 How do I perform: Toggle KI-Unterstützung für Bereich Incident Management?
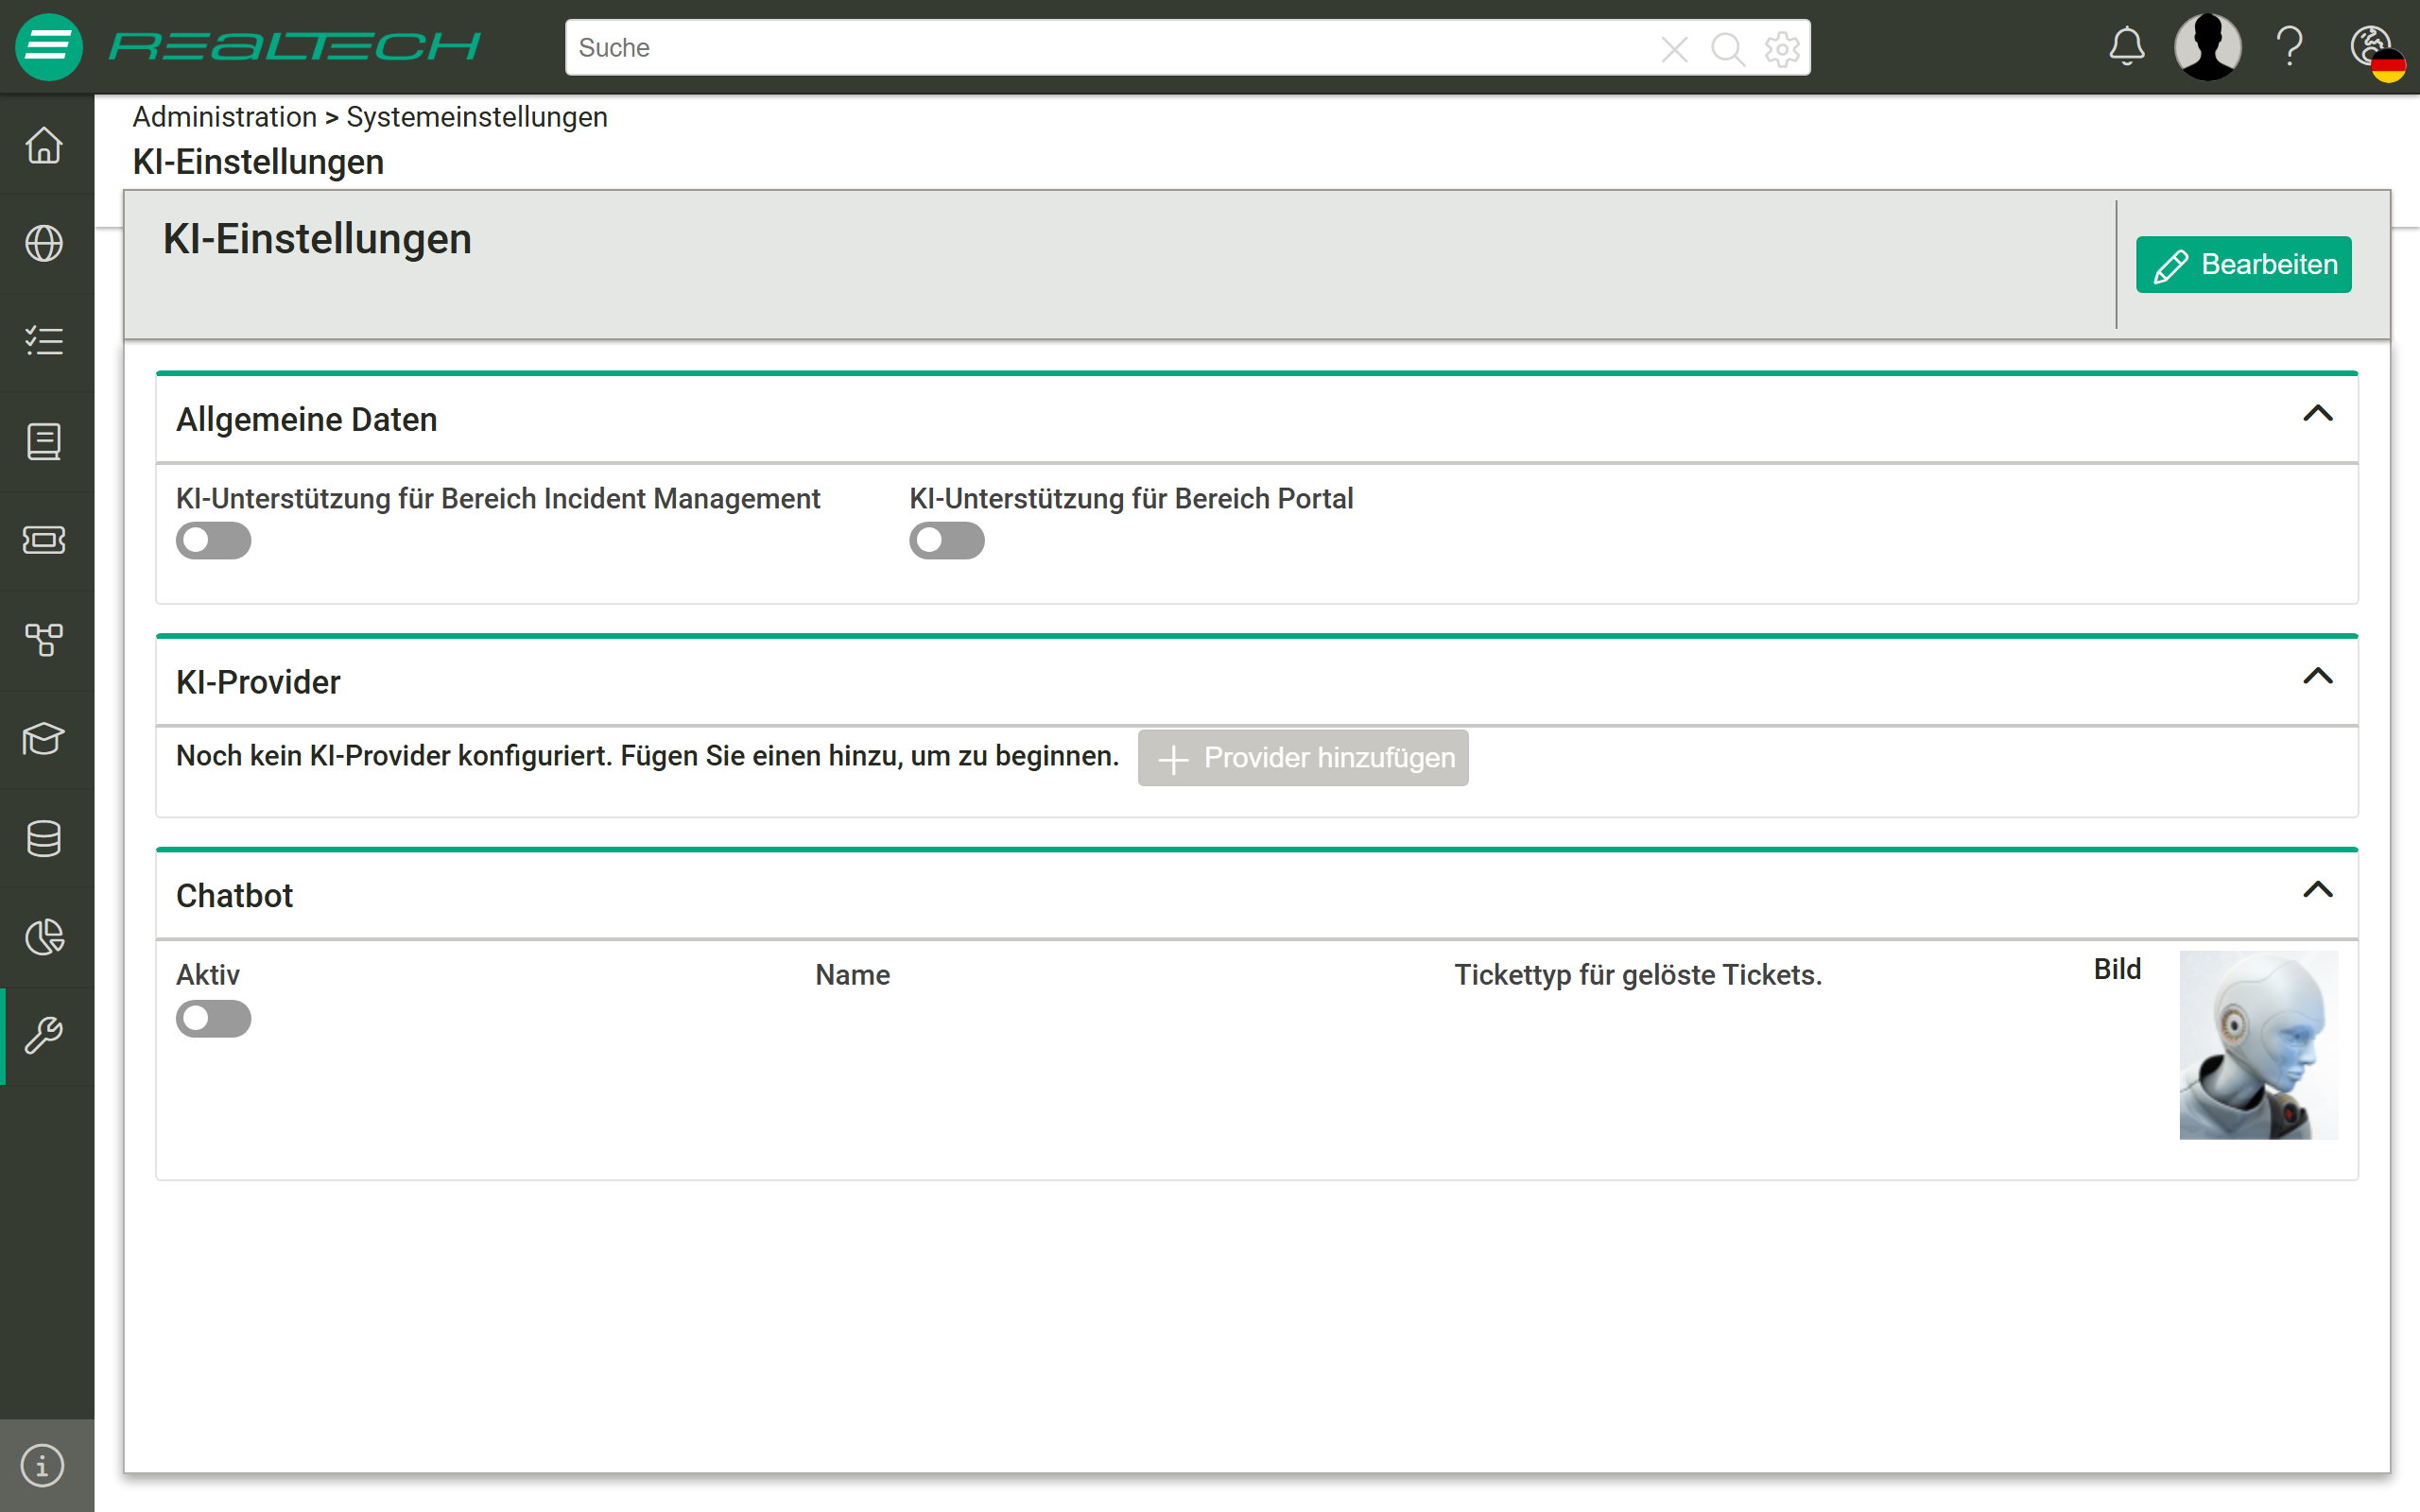(x=213, y=541)
